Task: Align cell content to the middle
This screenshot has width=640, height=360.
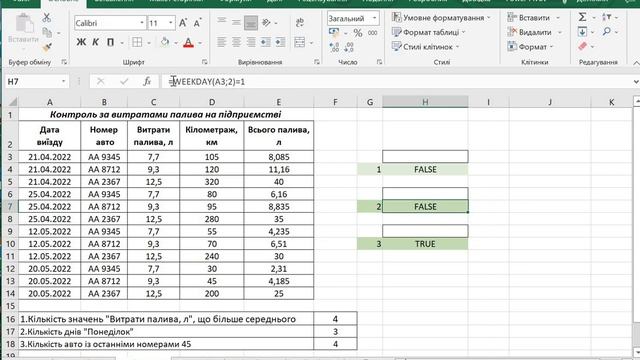Action: (236, 22)
